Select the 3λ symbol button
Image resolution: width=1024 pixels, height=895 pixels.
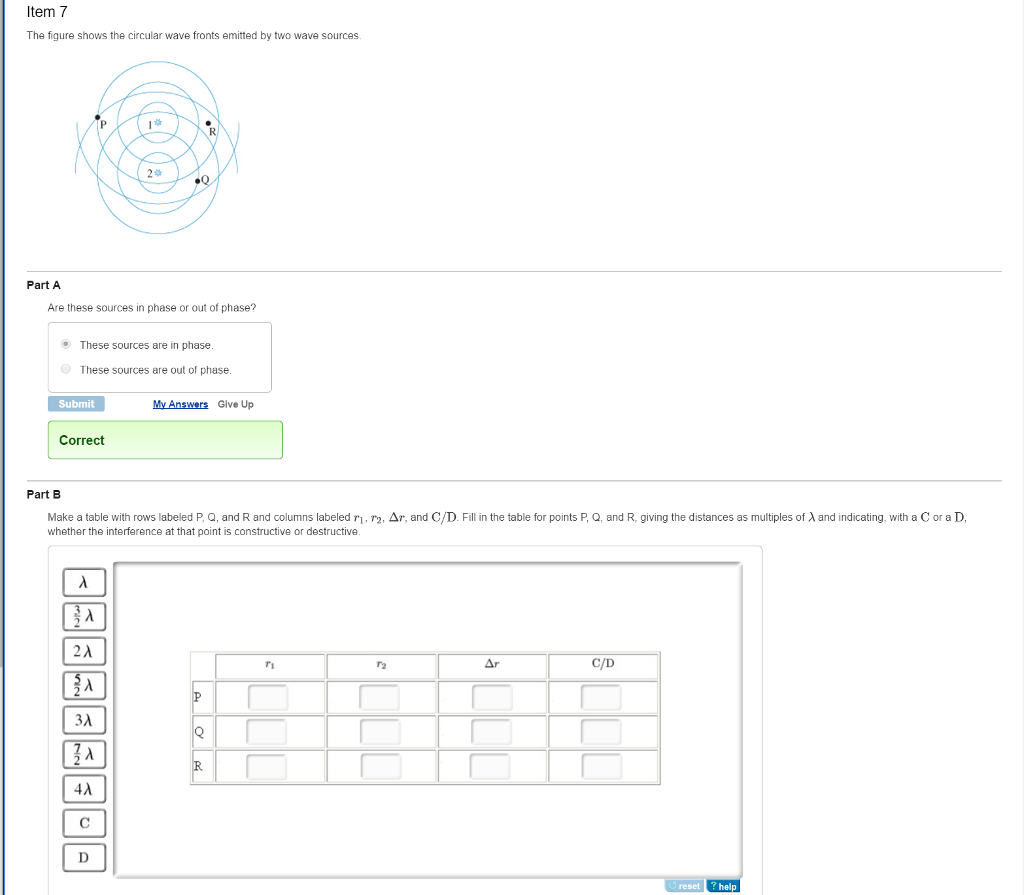pyautogui.click(x=84, y=719)
